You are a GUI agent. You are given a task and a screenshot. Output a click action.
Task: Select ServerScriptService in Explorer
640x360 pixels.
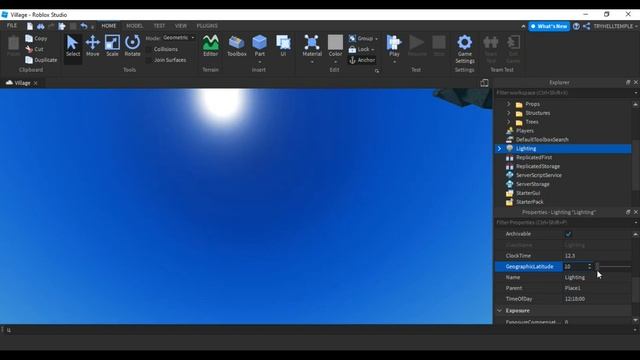coord(538,175)
